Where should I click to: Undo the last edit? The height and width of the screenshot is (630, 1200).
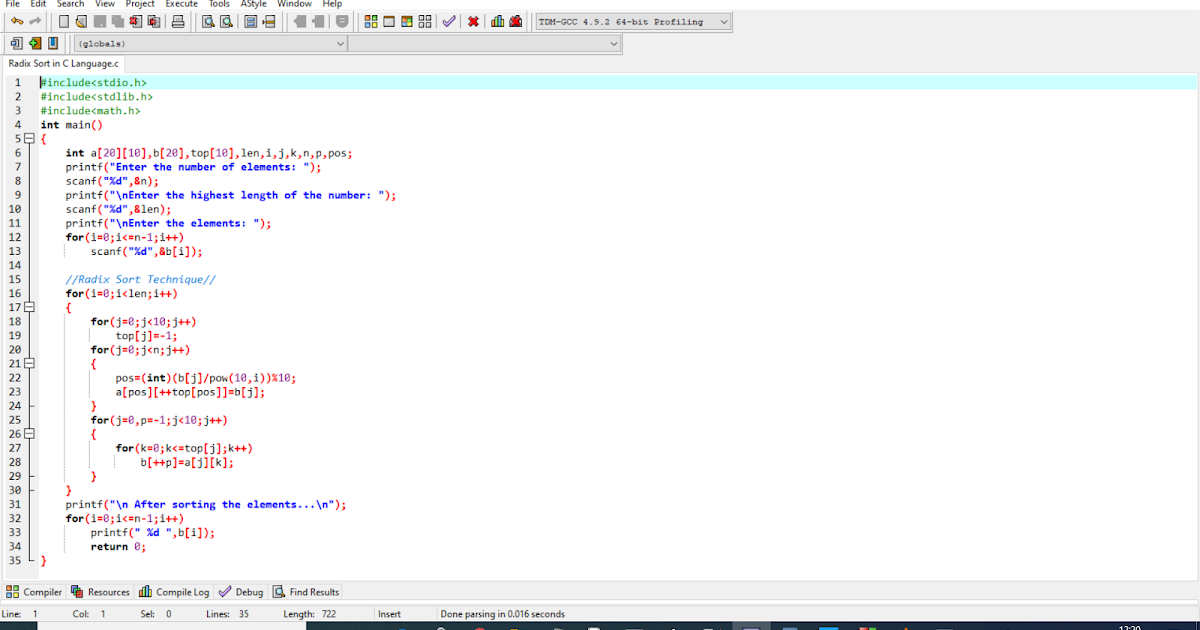[15, 21]
